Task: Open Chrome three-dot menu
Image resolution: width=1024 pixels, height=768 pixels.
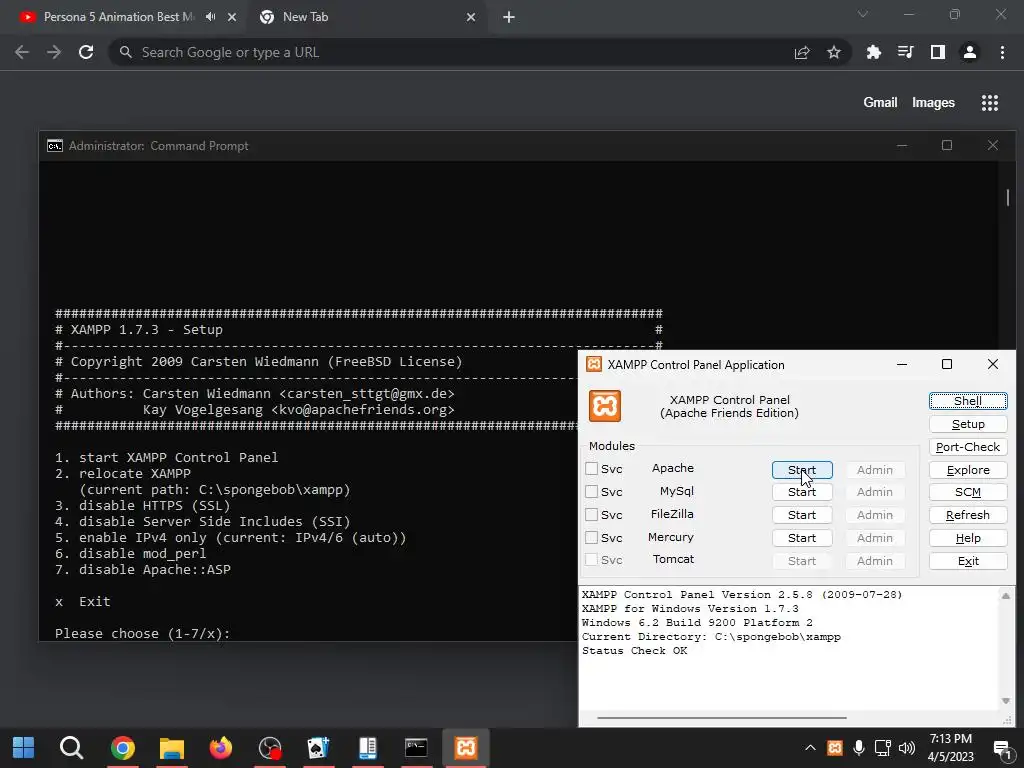Action: tap(1002, 52)
